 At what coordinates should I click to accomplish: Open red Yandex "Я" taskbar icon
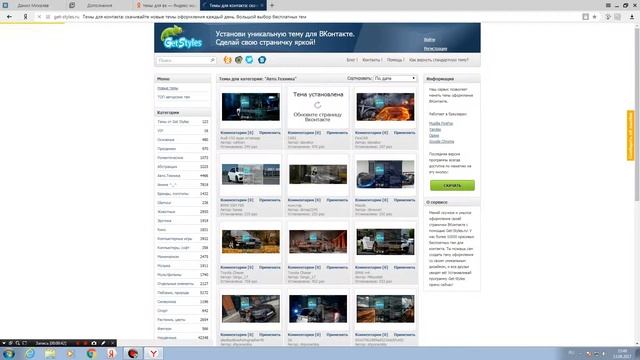click(111, 353)
